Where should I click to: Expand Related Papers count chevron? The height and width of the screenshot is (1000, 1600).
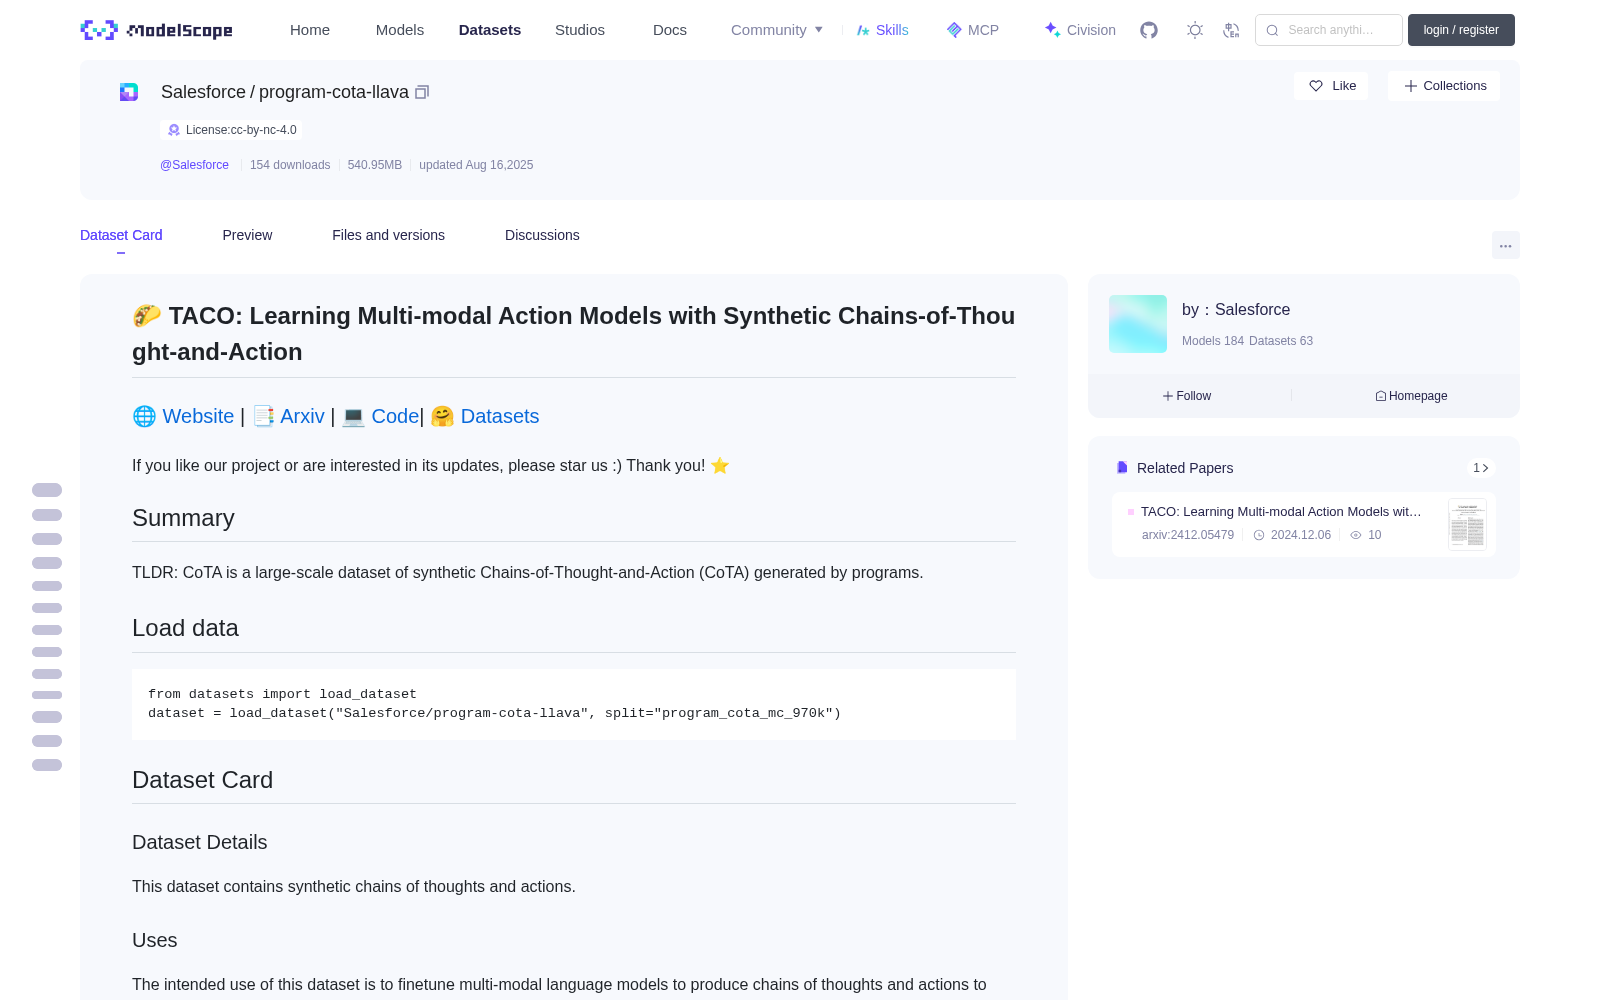[1481, 468]
